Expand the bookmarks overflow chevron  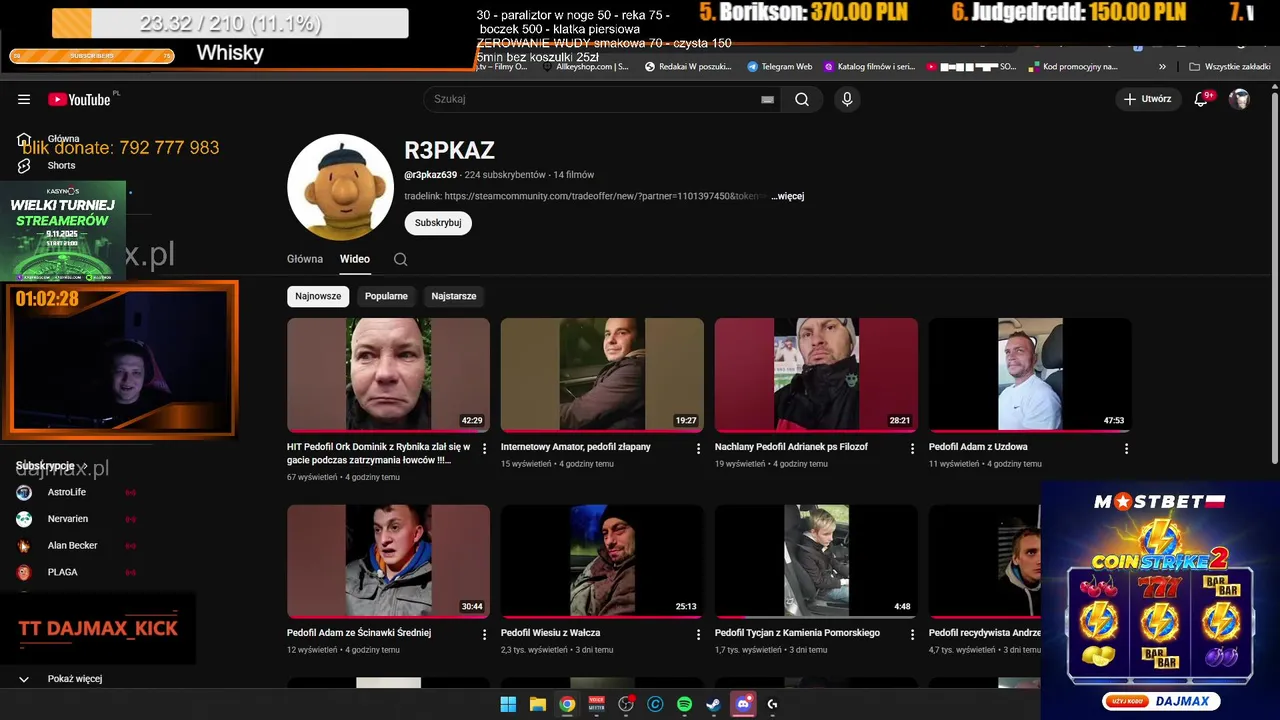[x=1162, y=67]
